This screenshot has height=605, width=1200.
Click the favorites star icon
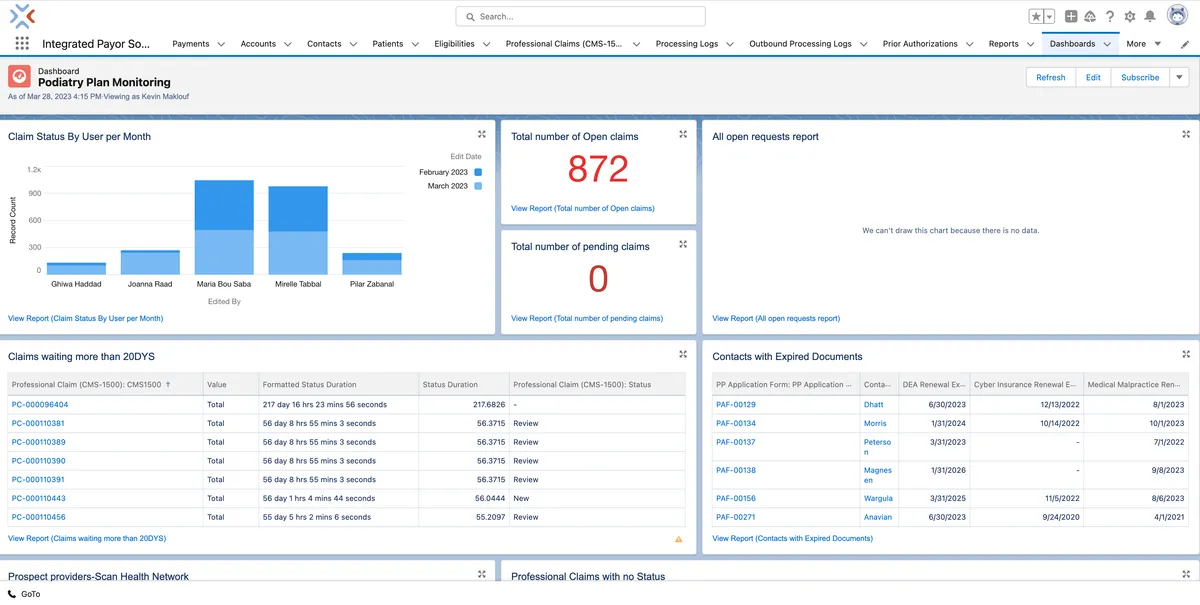(x=1037, y=16)
